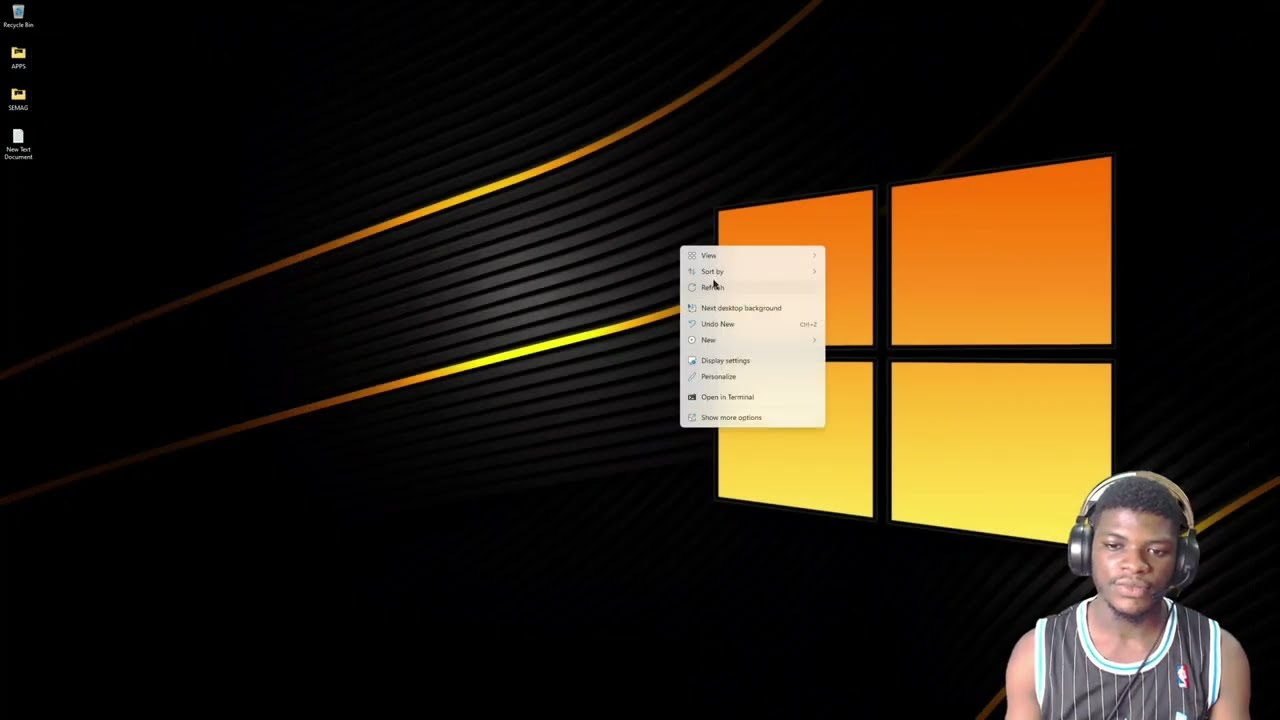
Task: Select Open in Terminal
Action: (x=752, y=397)
